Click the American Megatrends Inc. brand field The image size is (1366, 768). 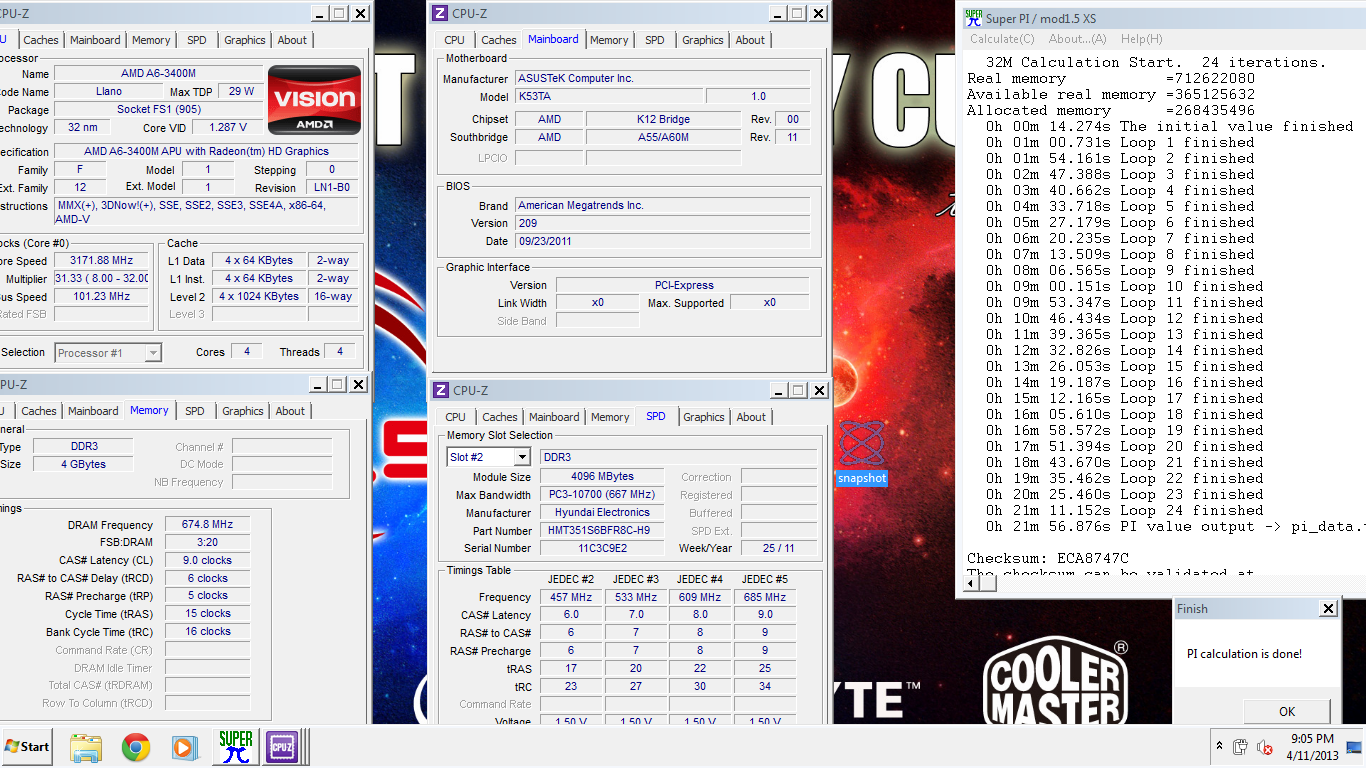tap(663, 205)
